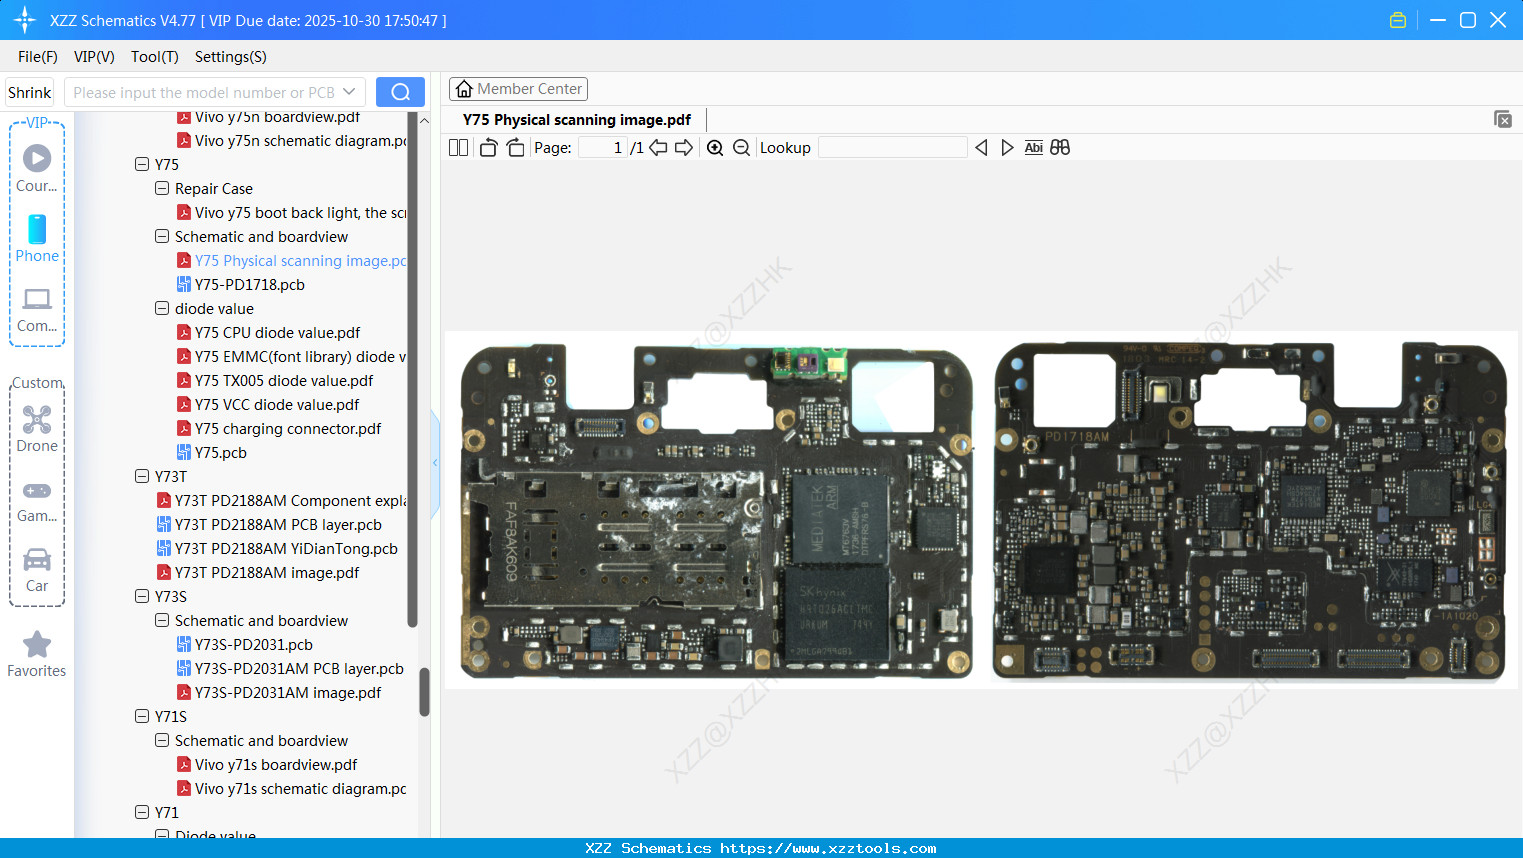Select the Abi text search option

[x=1033, y=147]
